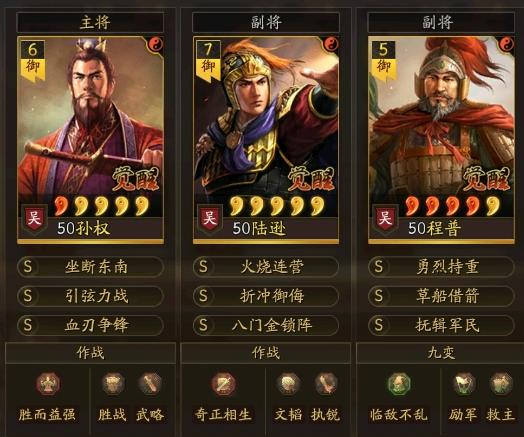Open the 执锐 book icon
This screenshot has height=437, width=524.
point(325,384)
